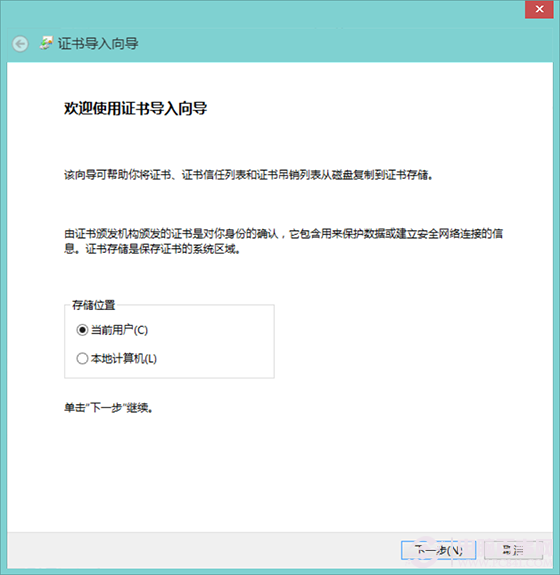560x575 pixels.
Task: Click the title text 证书导入向导
Action: pyautogui.click(x=98, y=44)
